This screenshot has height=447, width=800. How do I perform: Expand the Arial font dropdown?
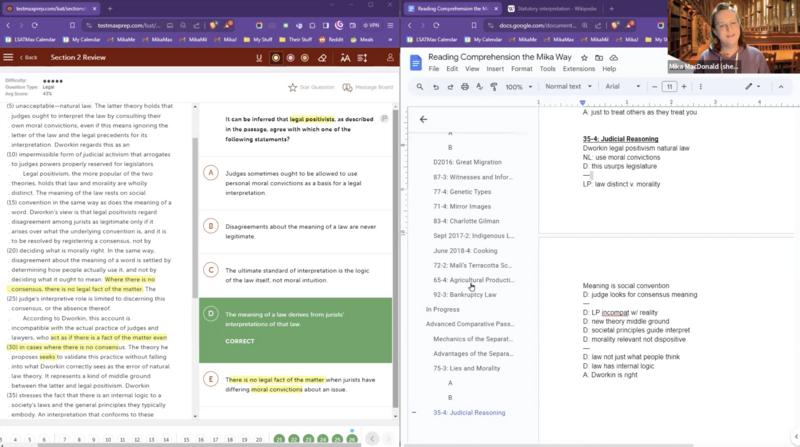(624, 87)
